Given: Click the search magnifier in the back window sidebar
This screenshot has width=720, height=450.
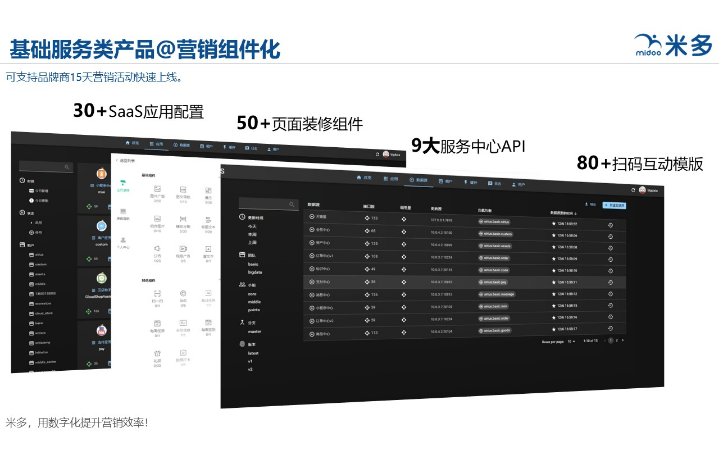Looking at the screenshot, I should [x=67, y=167].
